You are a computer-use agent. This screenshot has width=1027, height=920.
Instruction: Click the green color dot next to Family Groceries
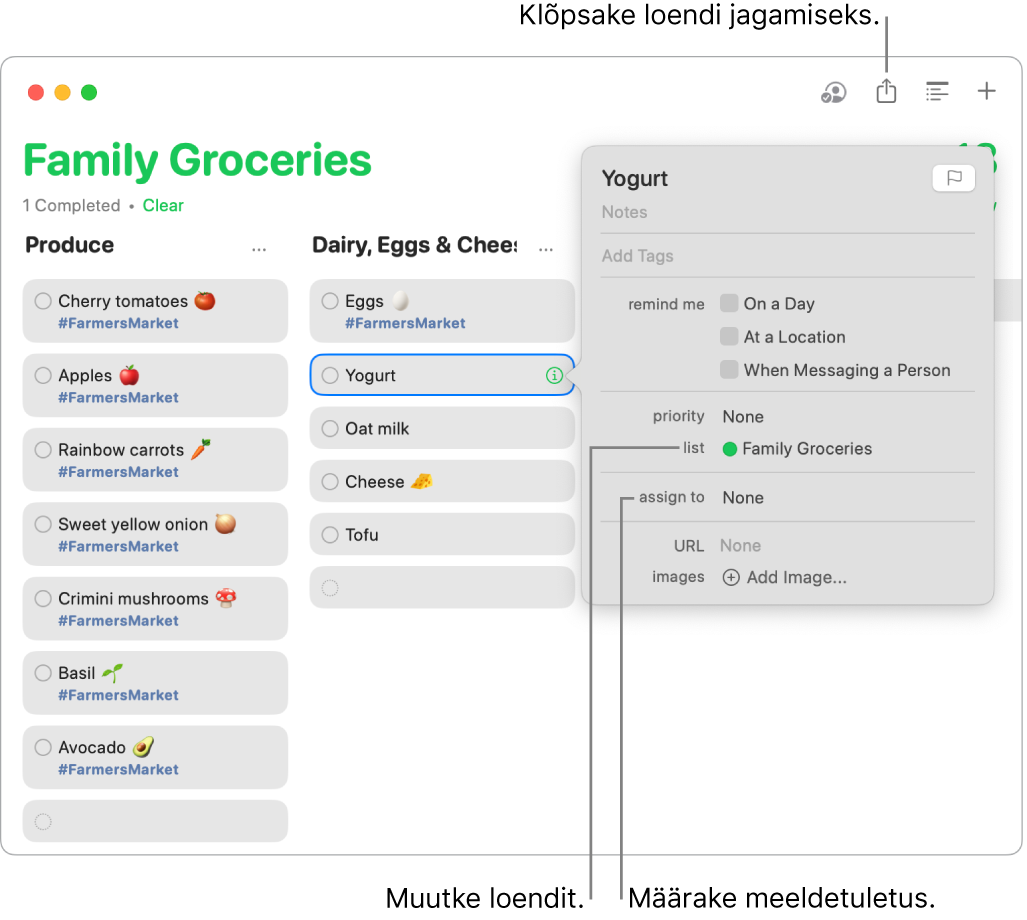[729, 448]
